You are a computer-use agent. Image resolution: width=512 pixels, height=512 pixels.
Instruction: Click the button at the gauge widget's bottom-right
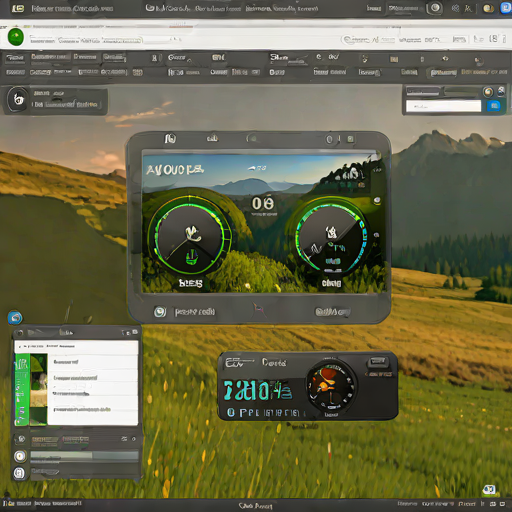(332, 312)
